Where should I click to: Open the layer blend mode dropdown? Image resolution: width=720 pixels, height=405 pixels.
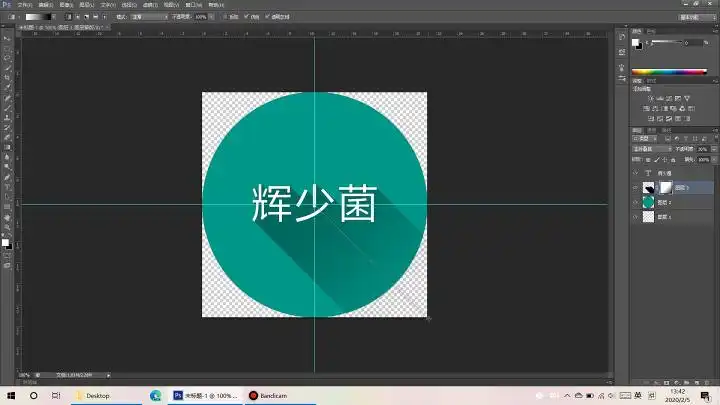(648, 148)
